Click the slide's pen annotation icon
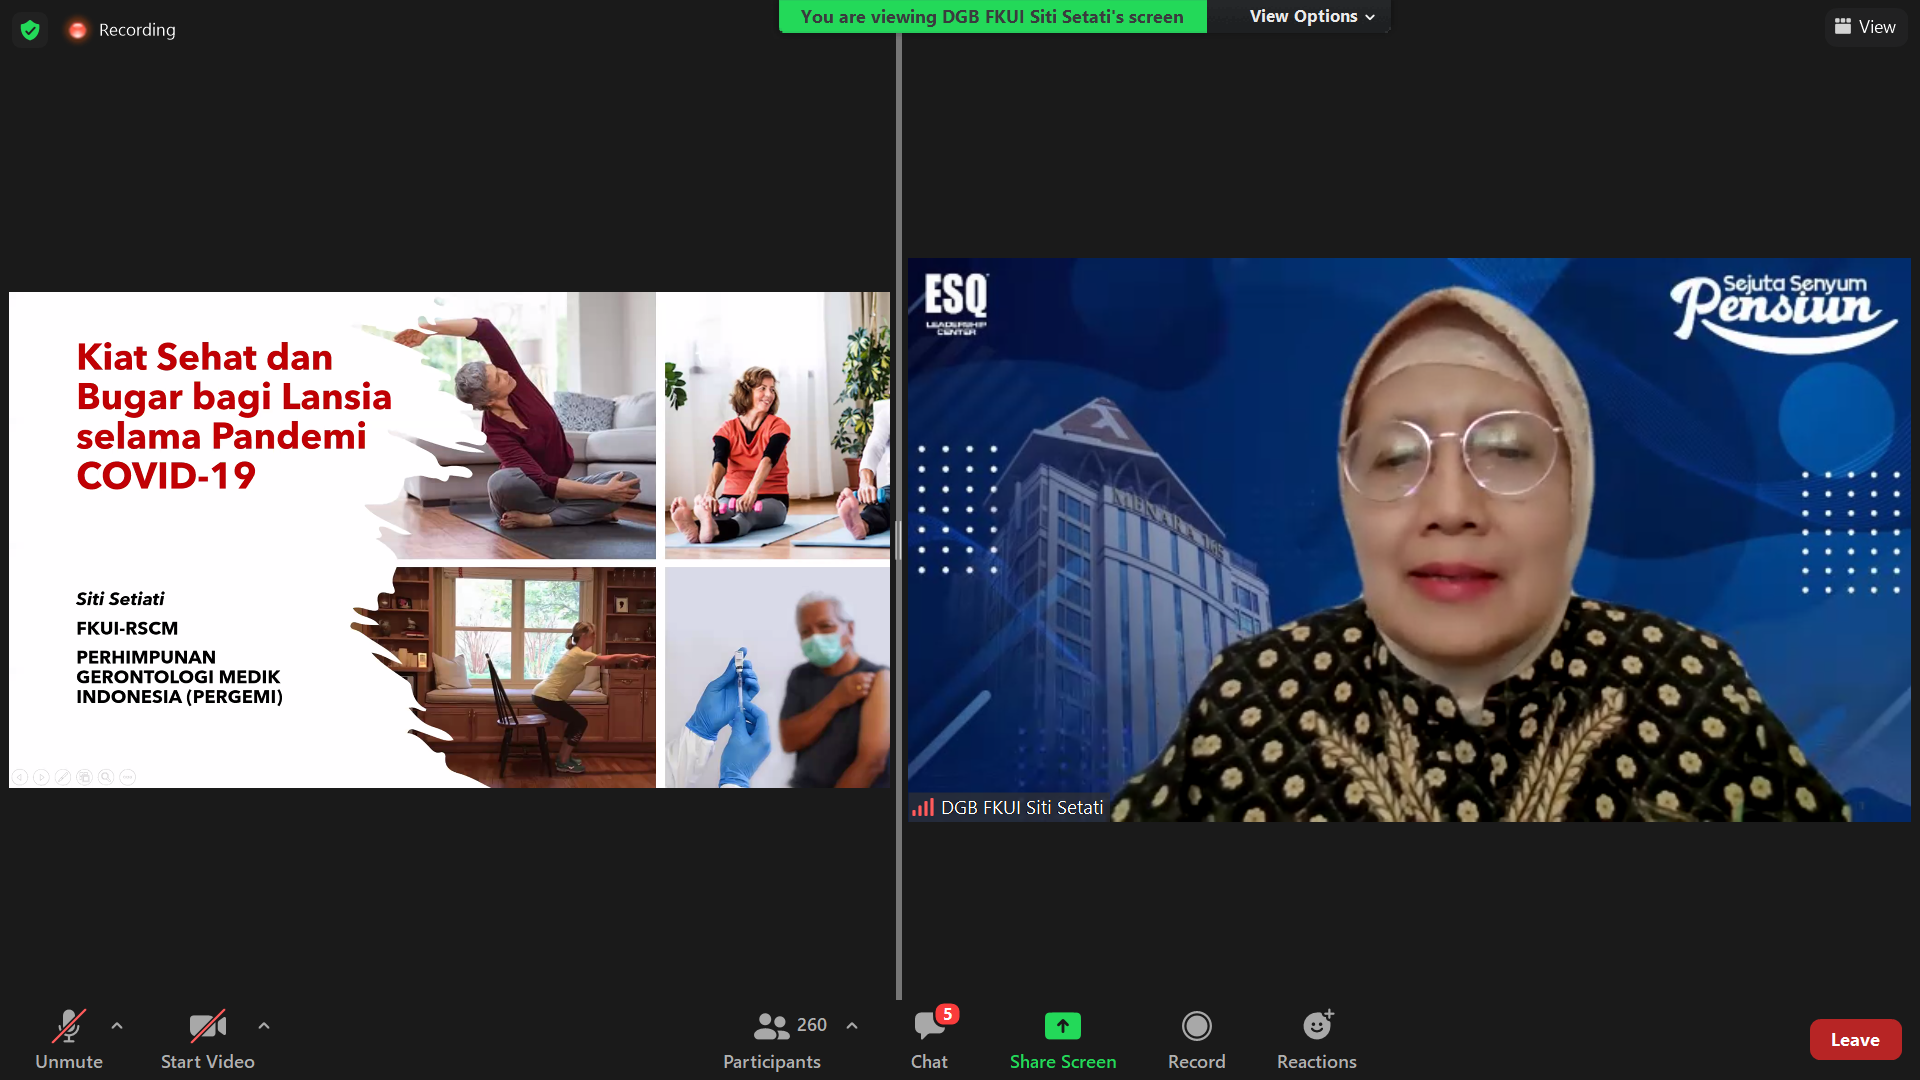The image size is (1920, 1080). 62,777
